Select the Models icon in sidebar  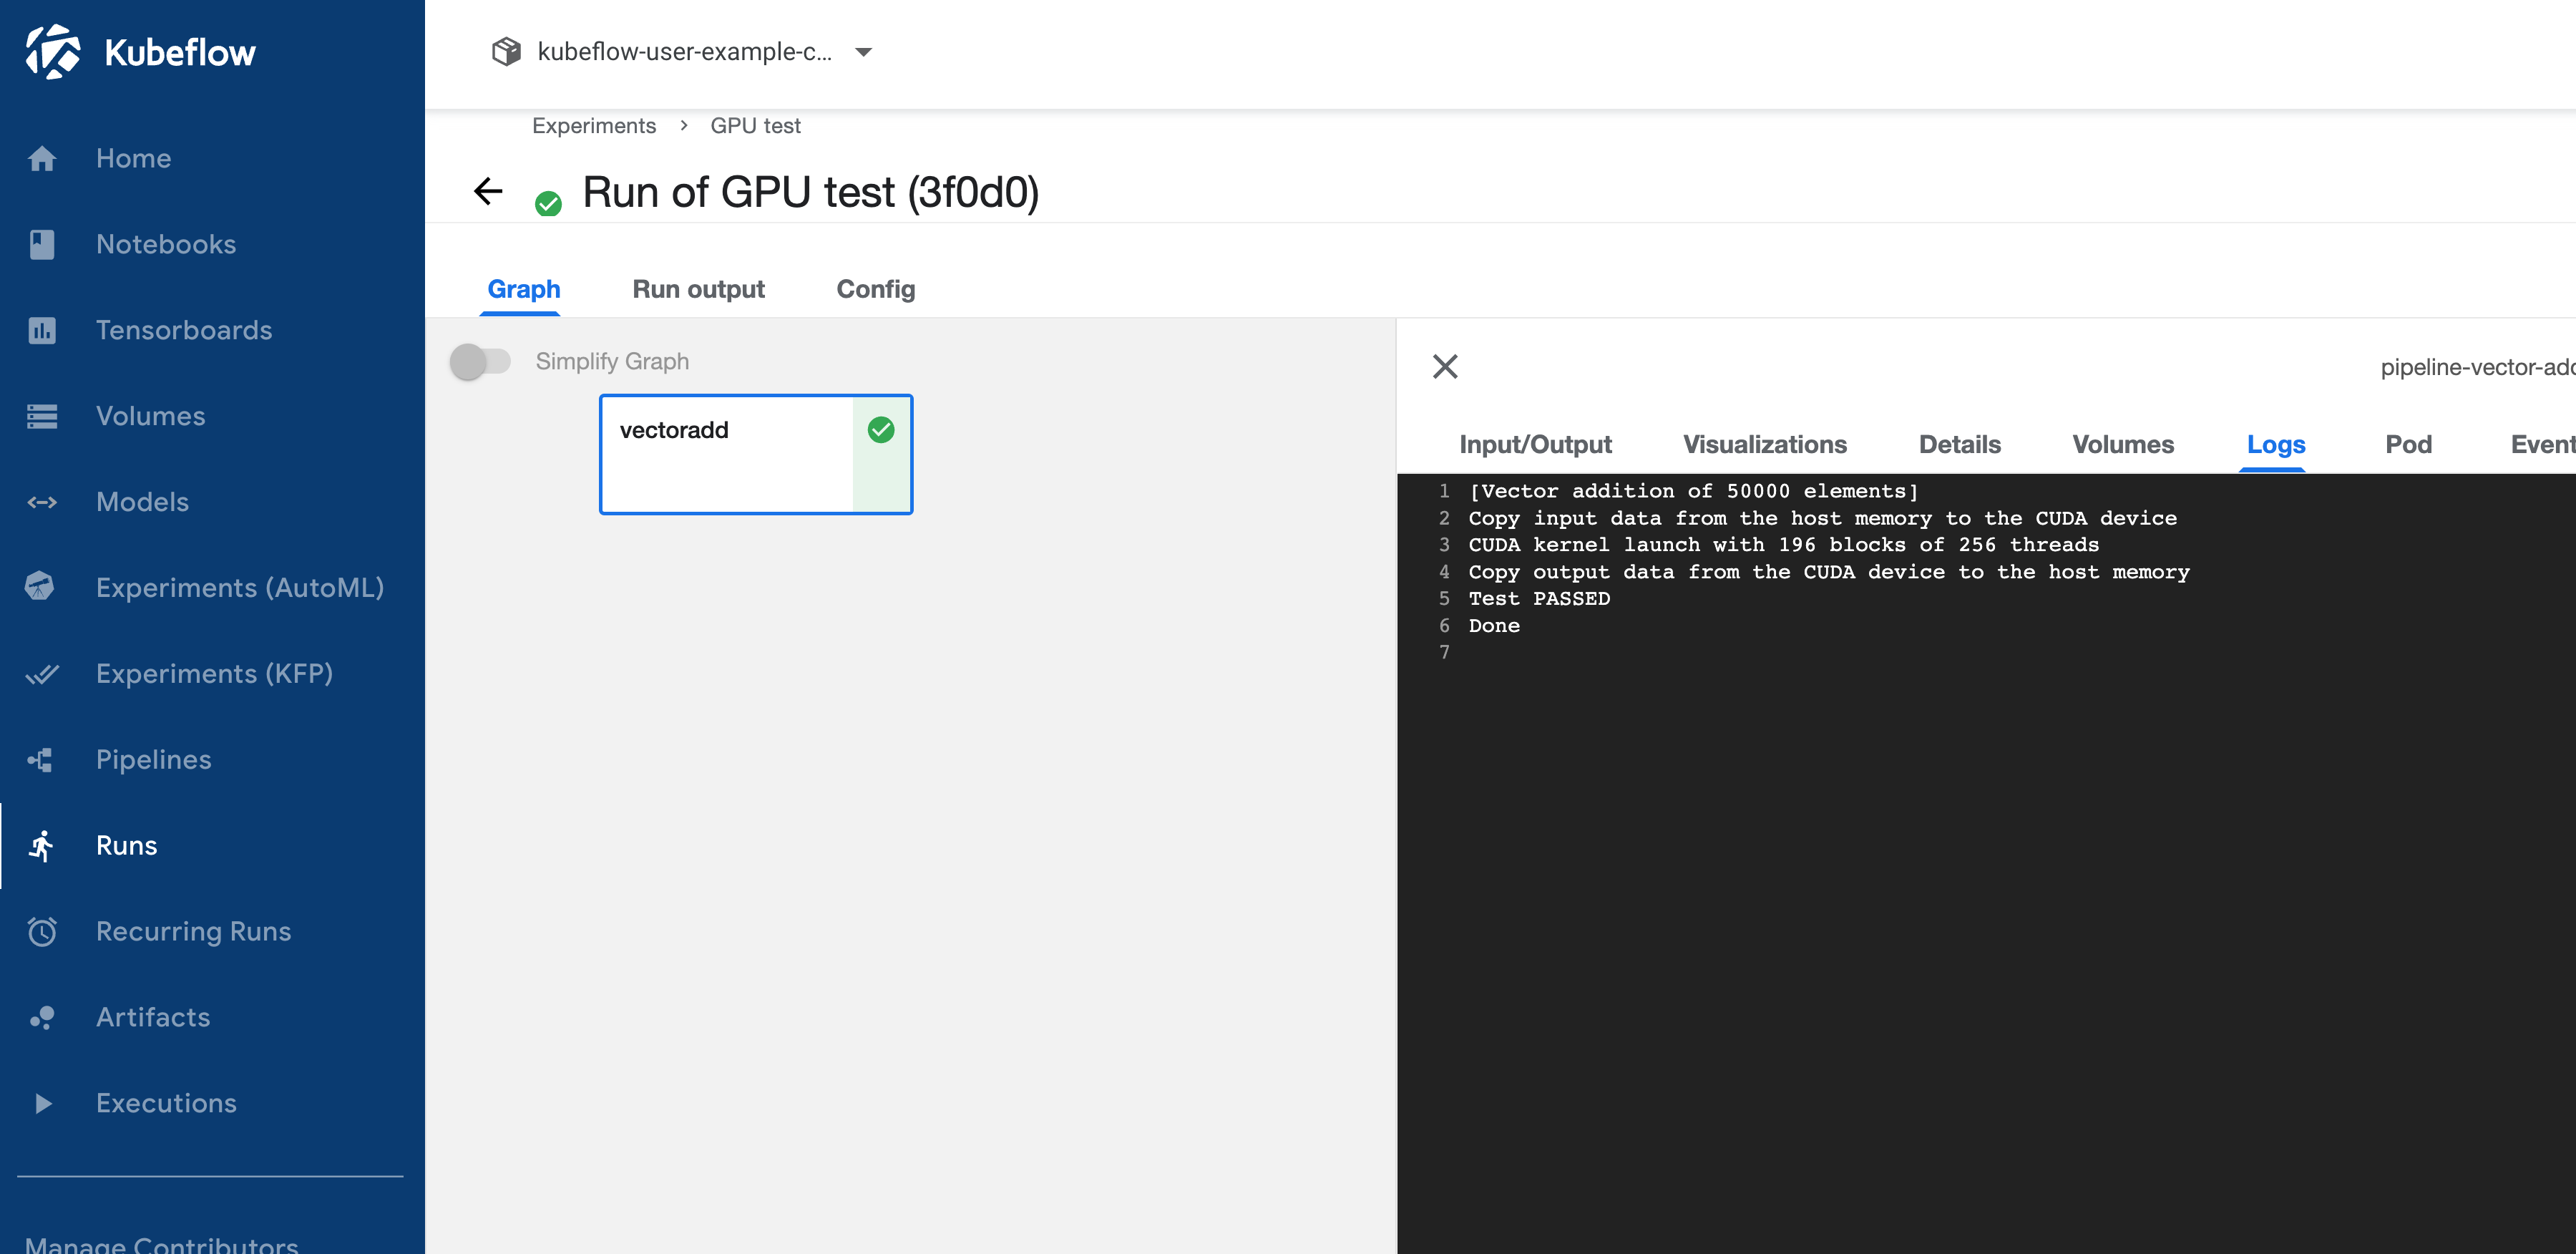42,502
